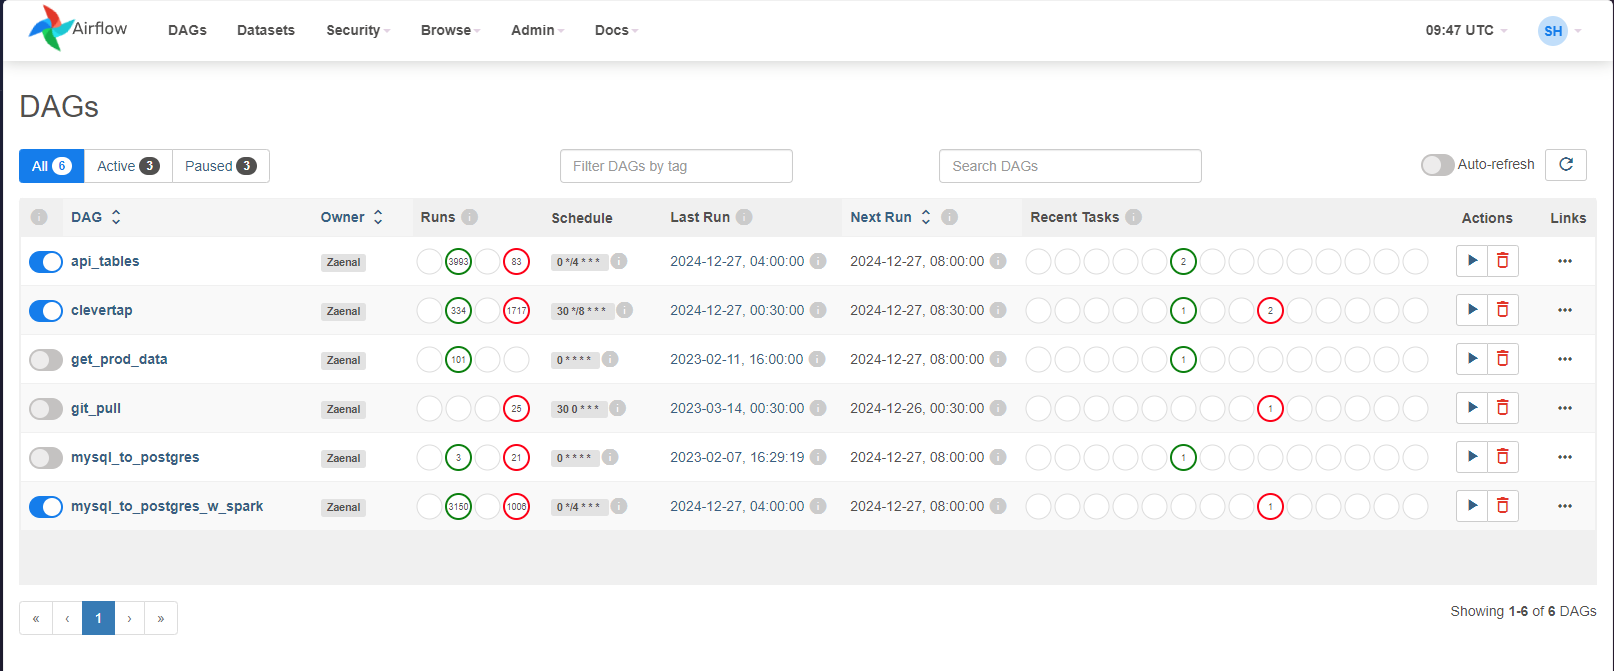1614x671 pixels.
Task: Run the mysql_to_postgres_w_spark DAG play icon
Action: [x=1472, y=506]
